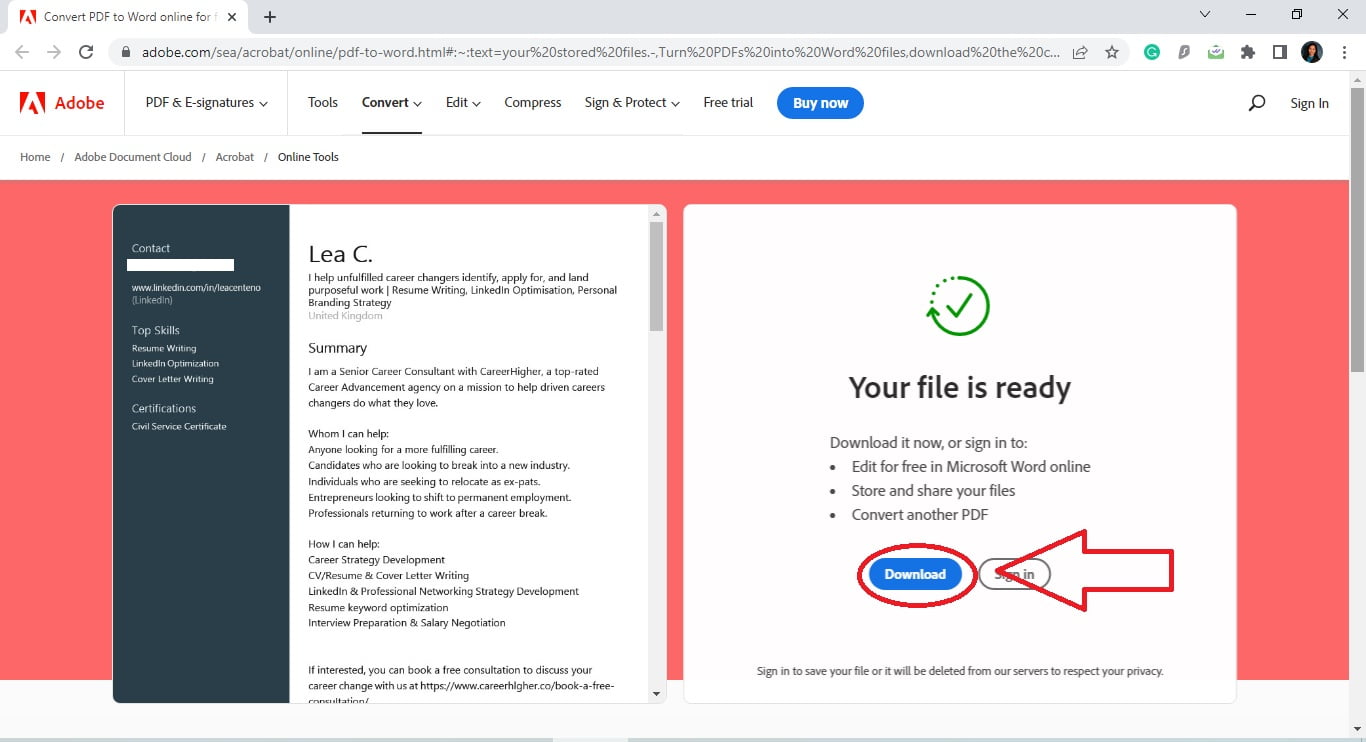
Task: Go to the Home breadcrumb
Action: click(35, 157)
